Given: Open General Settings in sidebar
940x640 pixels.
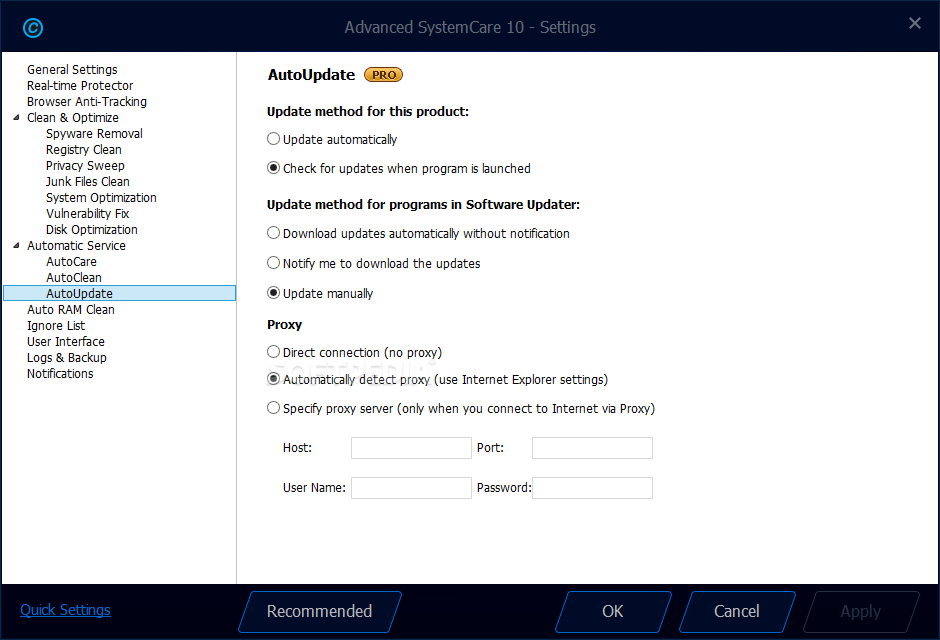Looking at the screenshot, I should point(72,70).
